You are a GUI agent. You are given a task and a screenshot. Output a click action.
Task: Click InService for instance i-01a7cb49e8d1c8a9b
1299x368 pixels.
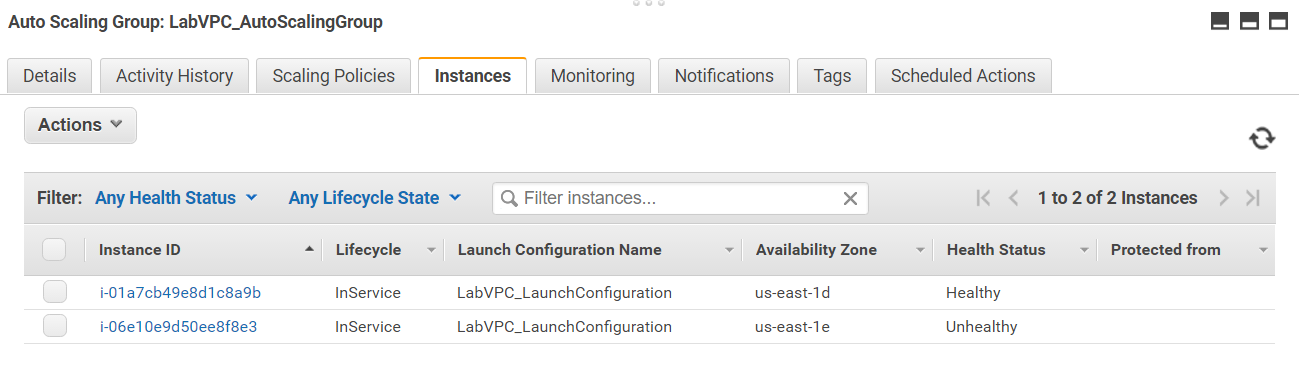(368, 293)
